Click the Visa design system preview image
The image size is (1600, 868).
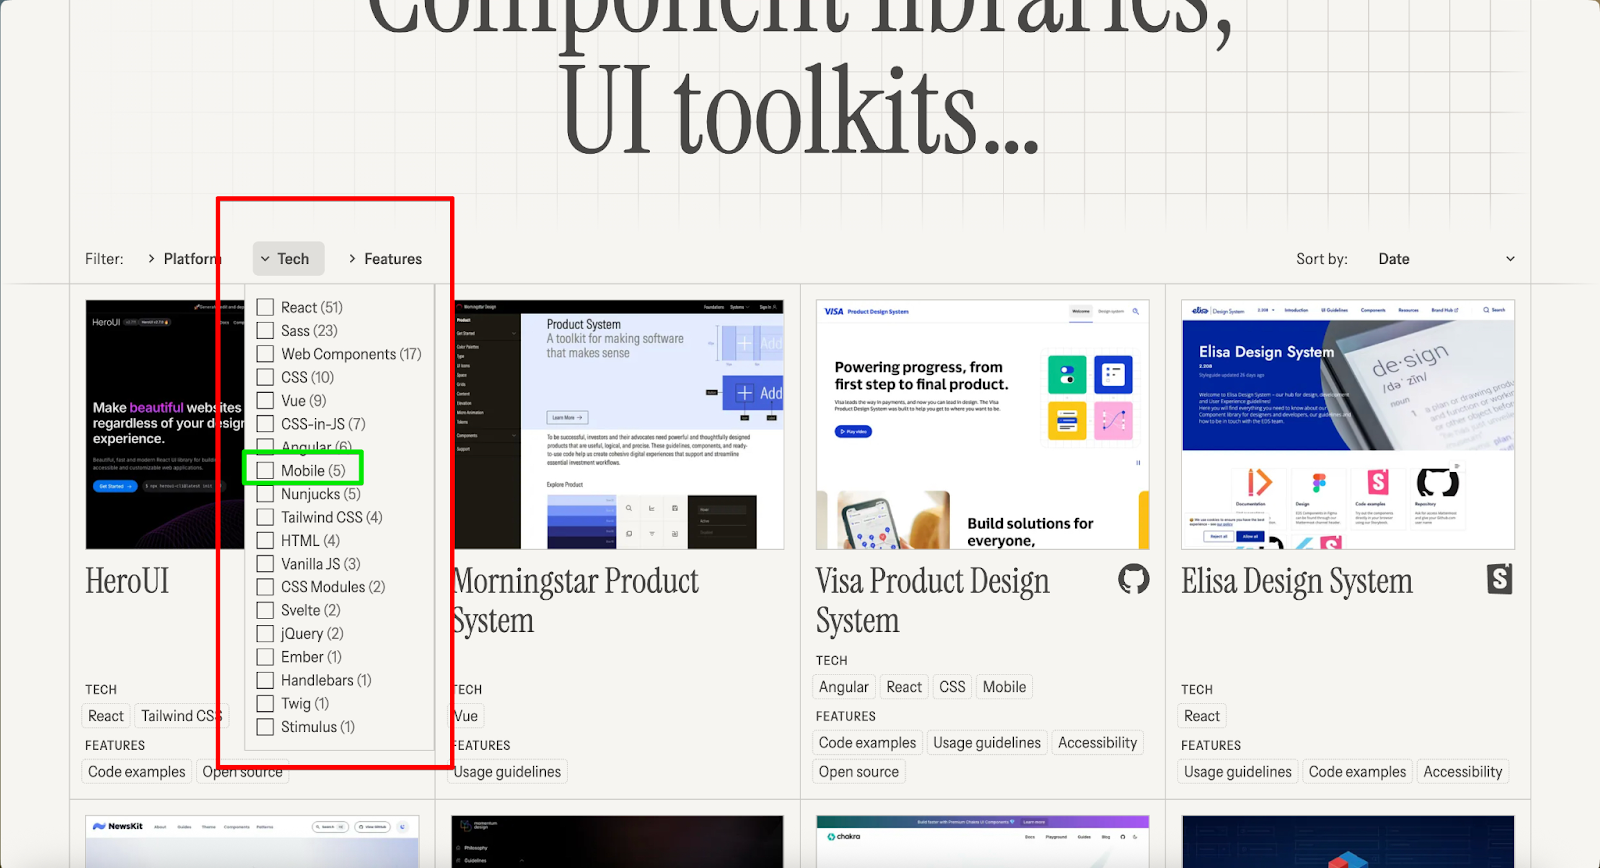coord(983,424)
